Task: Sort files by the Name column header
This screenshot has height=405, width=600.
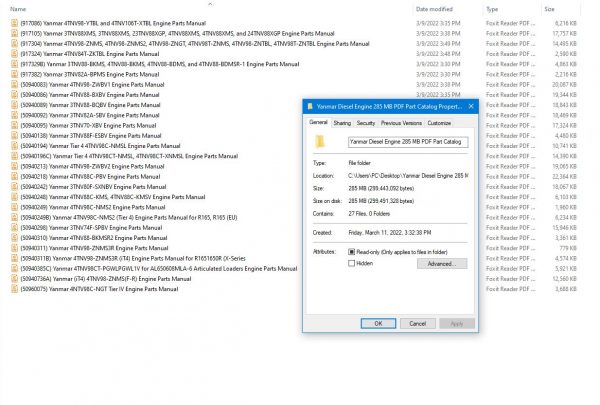Action: pyautogui.click(x=18, y=9)
